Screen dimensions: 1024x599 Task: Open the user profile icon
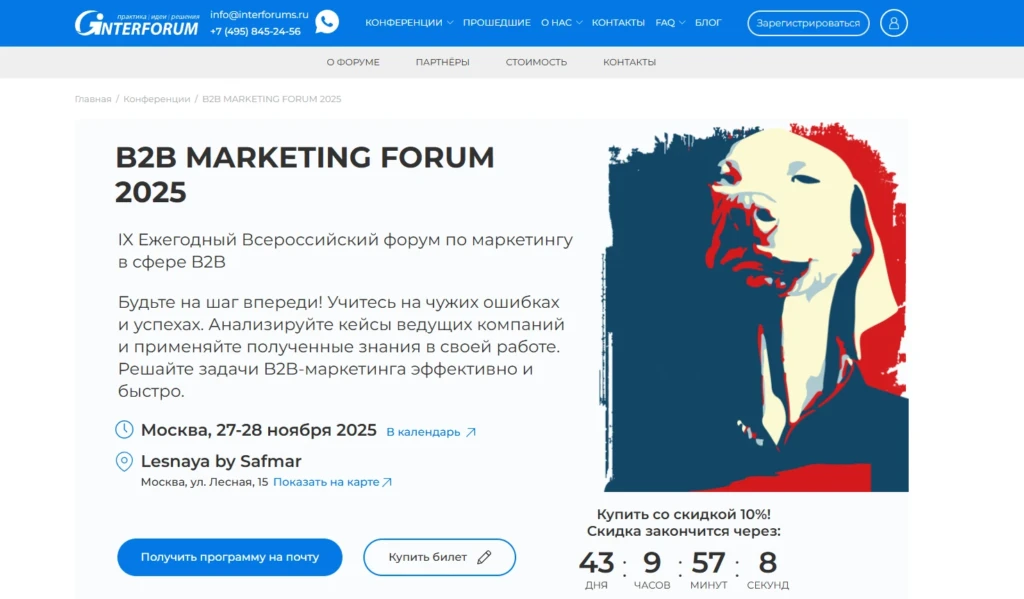tap(893, 23)
